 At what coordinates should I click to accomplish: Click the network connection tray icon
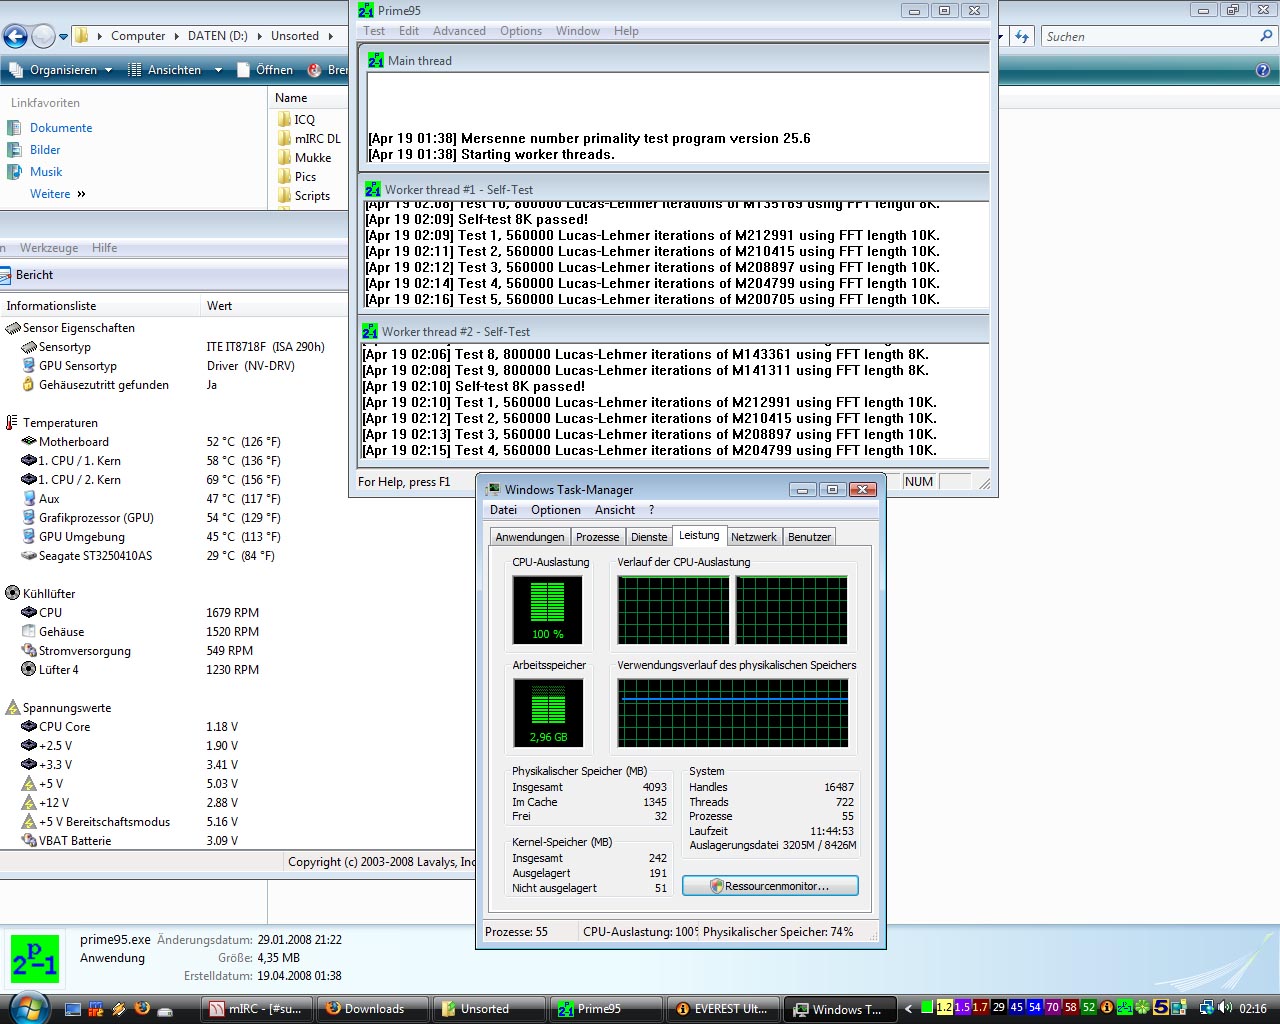1207,1008
